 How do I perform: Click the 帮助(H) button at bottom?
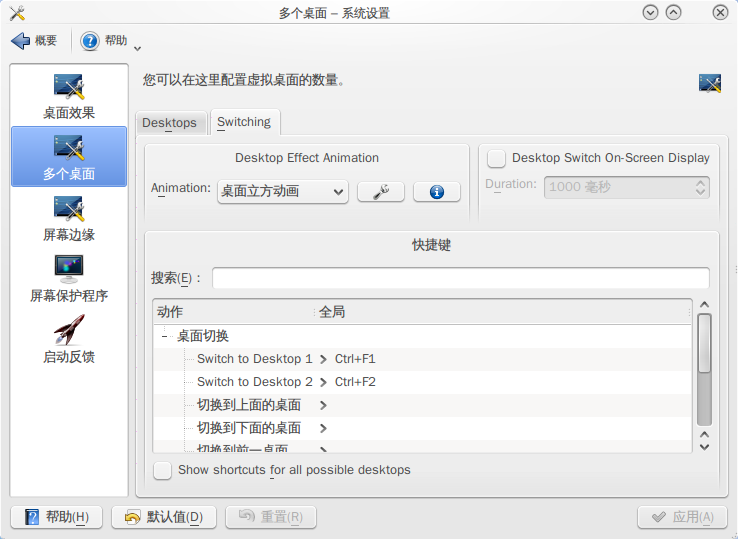pyautogui.click(x=56, y=517)
